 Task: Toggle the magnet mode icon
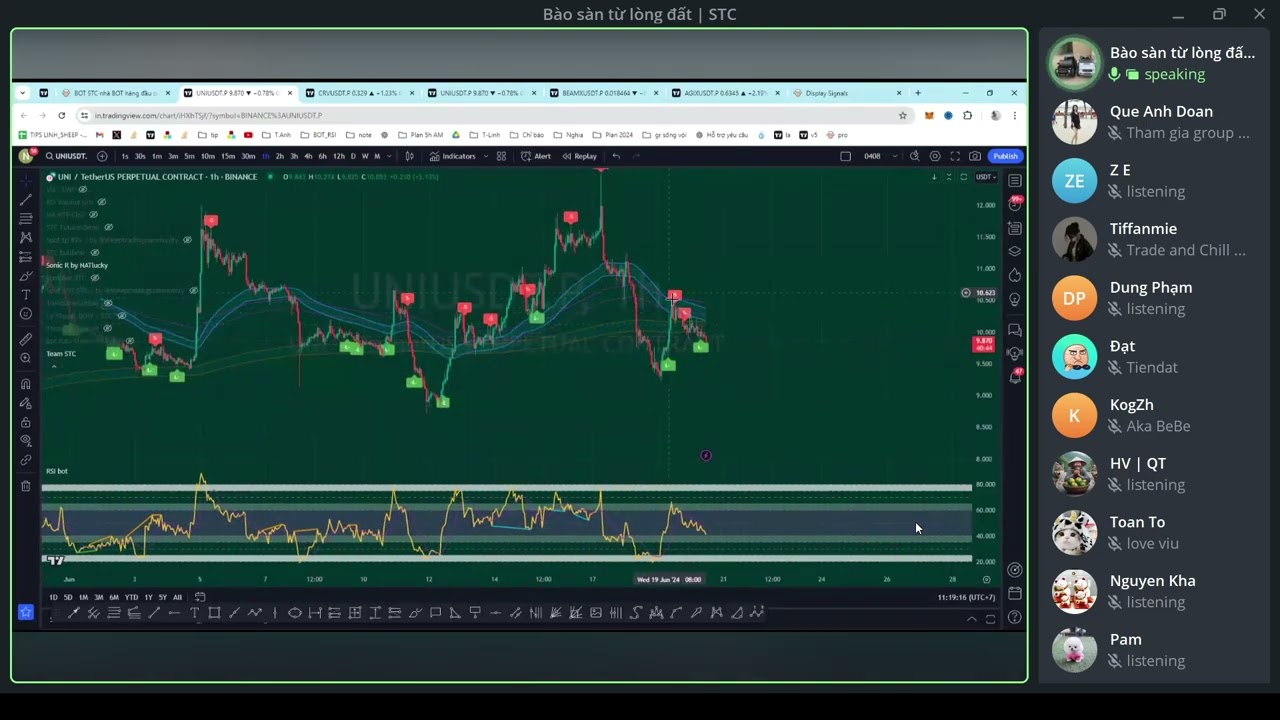pyautogui.click(x=26, y=384)
